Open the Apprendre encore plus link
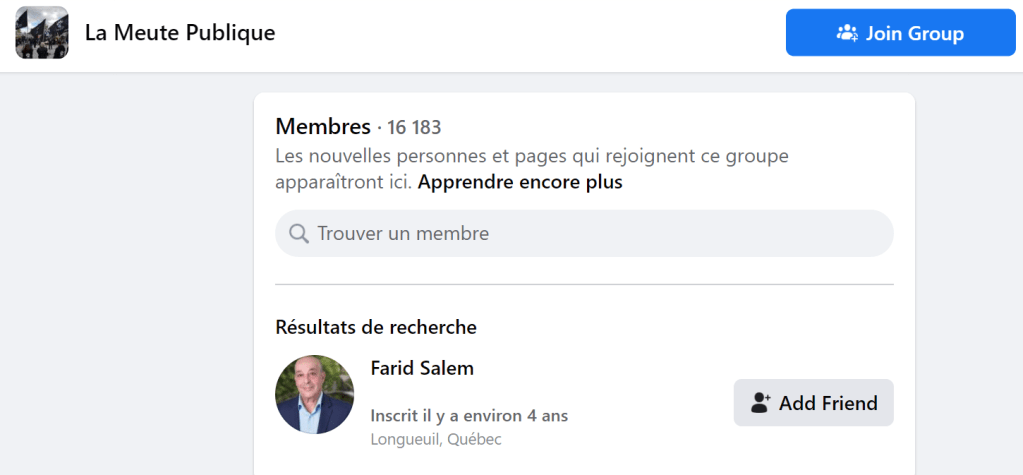Screen dimensions: 1023x475 click(520, 182)
